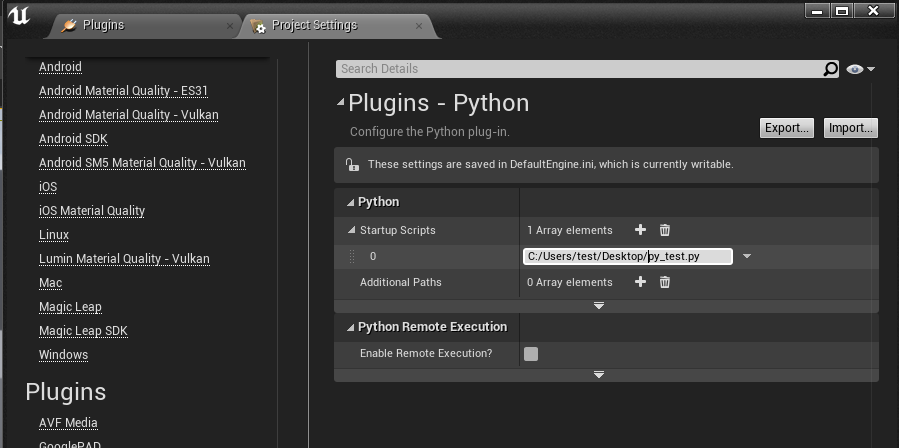Close the Plugins tab
The image size is (899, 448).
tap(229, 26)
